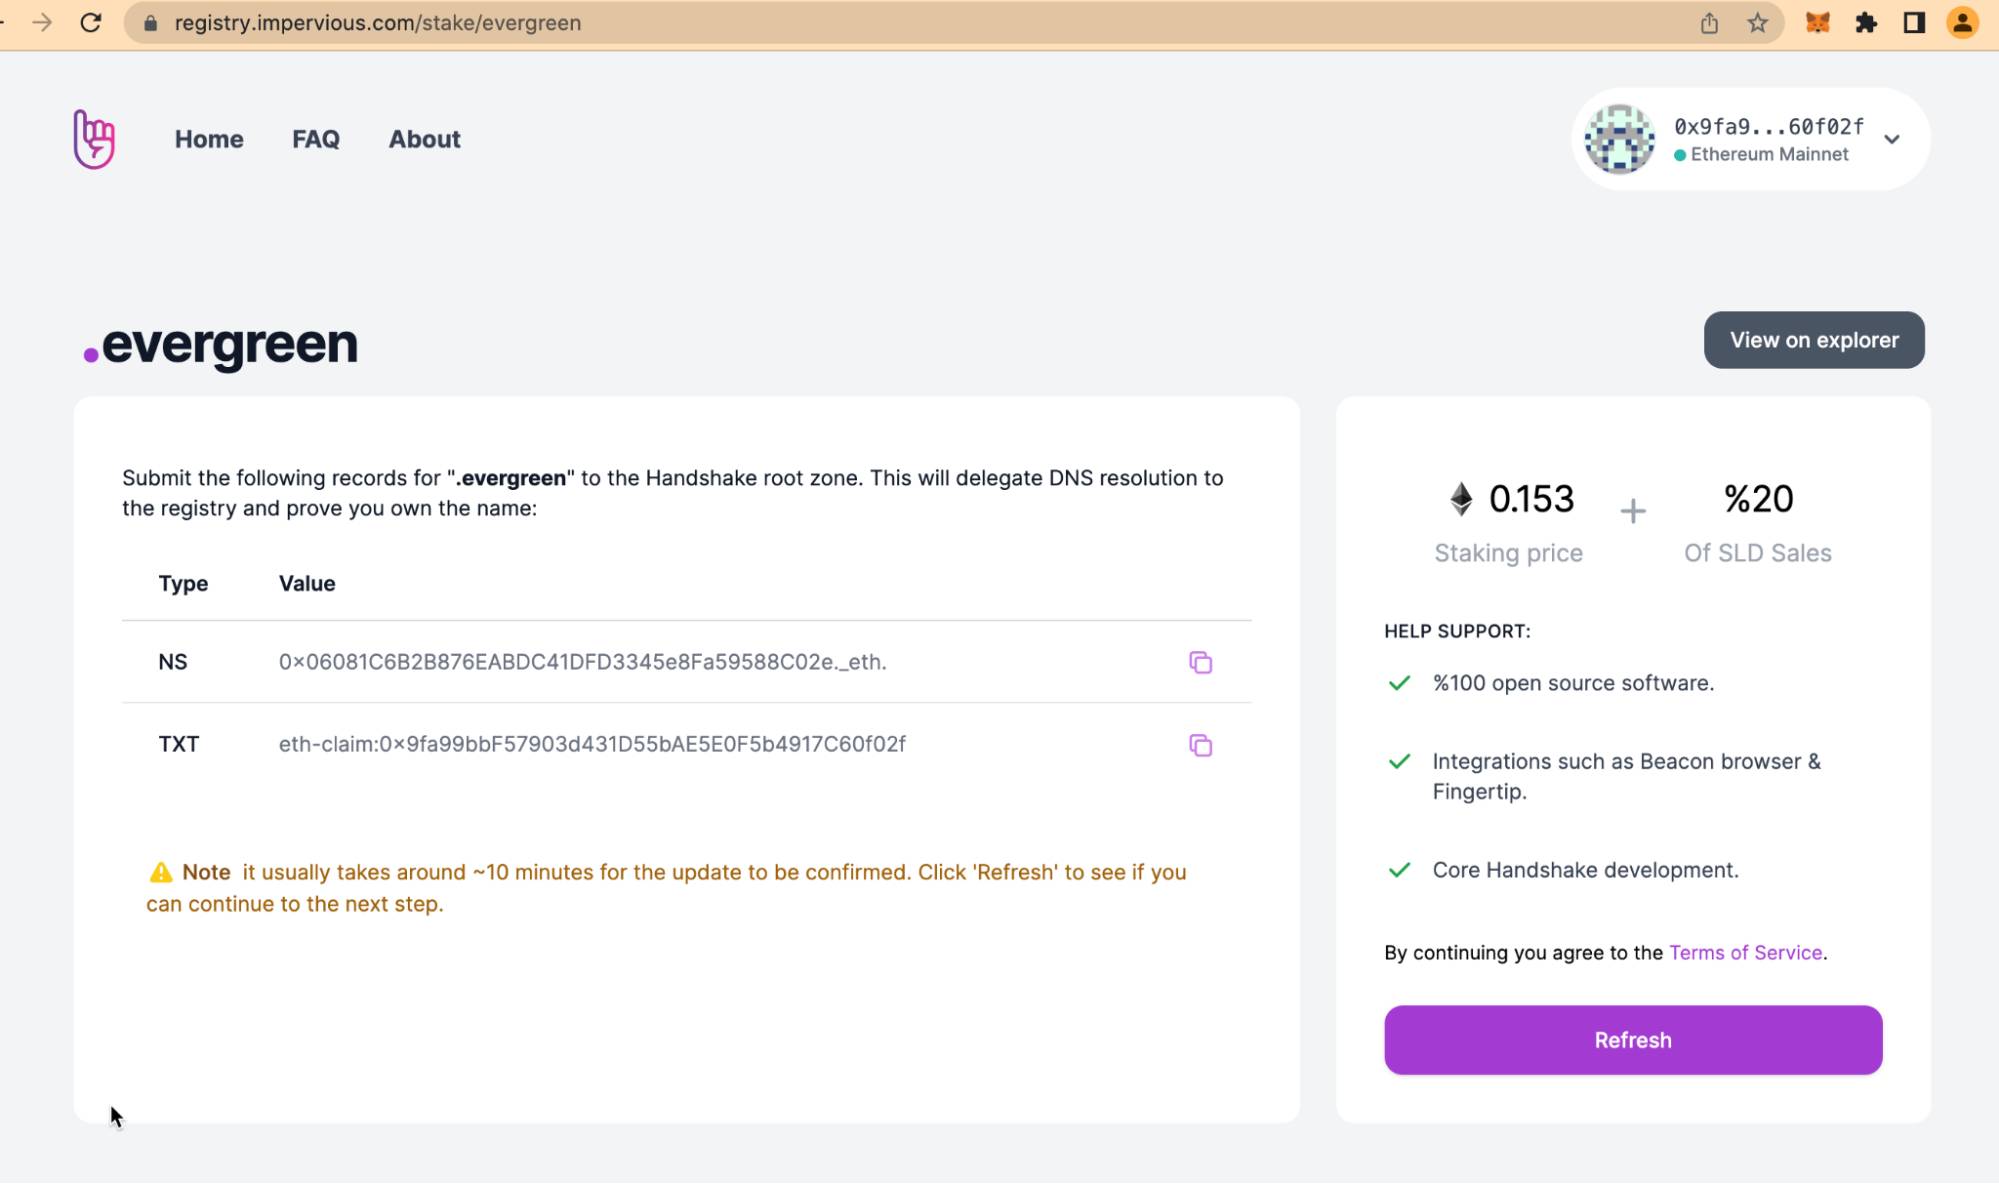The image size is (1999, 1184).
Task: Open the About page
Action: click(x=424, y=139)
